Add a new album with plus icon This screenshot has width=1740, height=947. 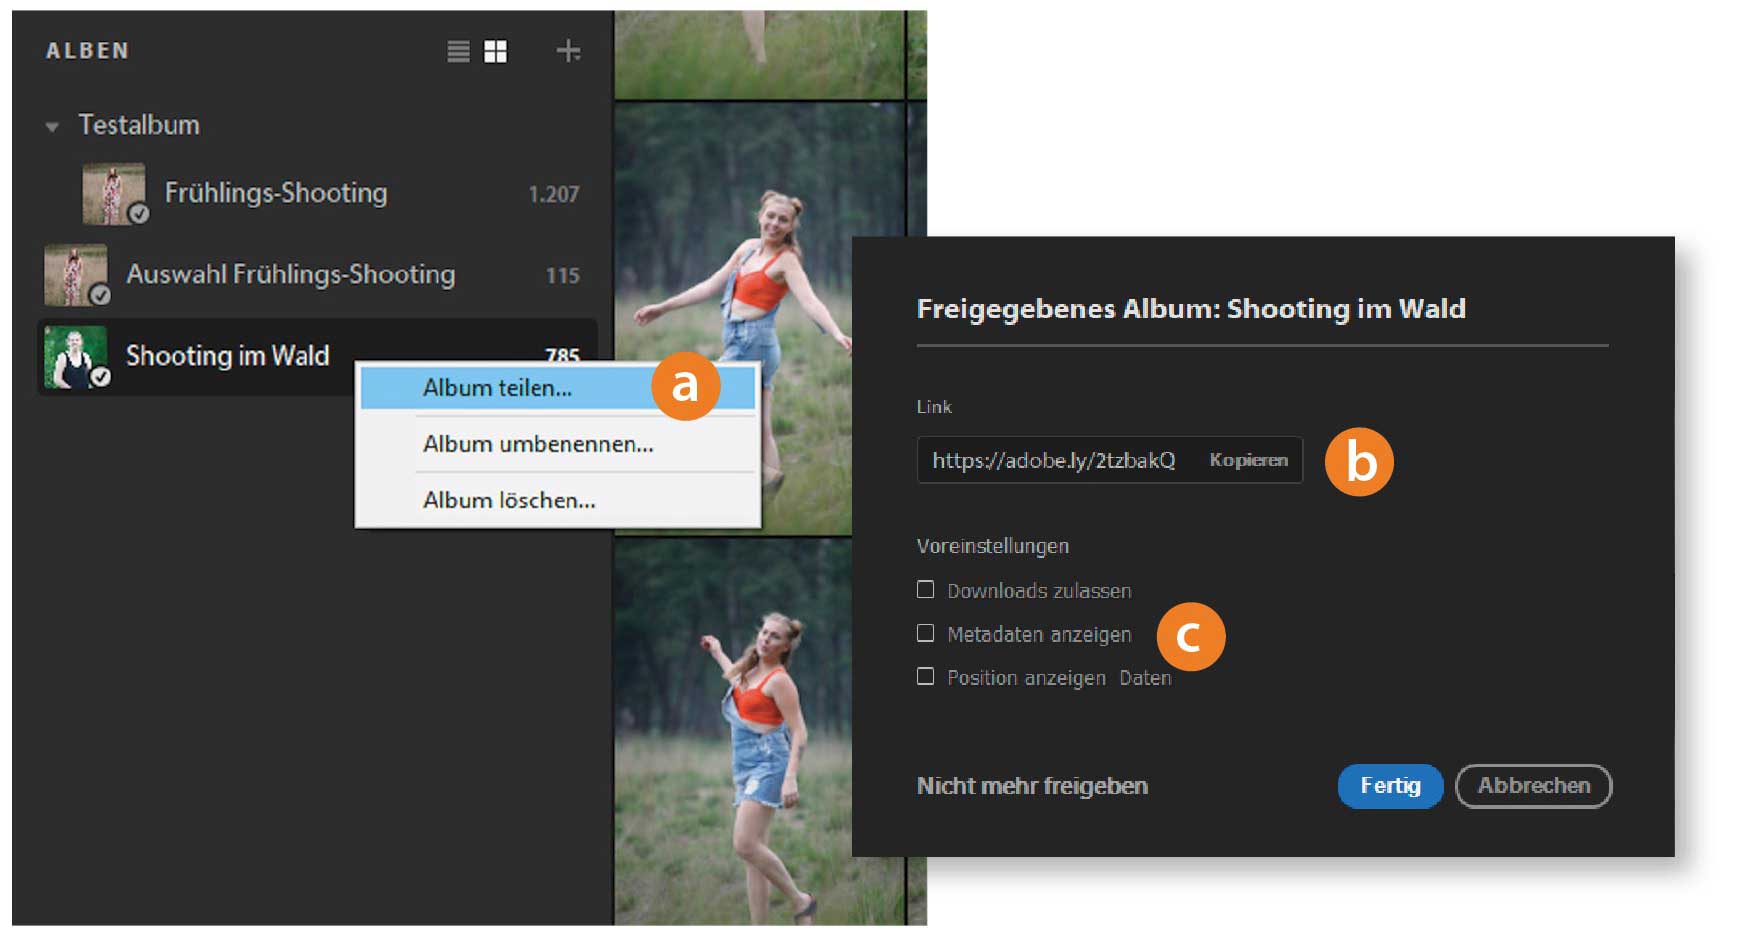(568, 50)
